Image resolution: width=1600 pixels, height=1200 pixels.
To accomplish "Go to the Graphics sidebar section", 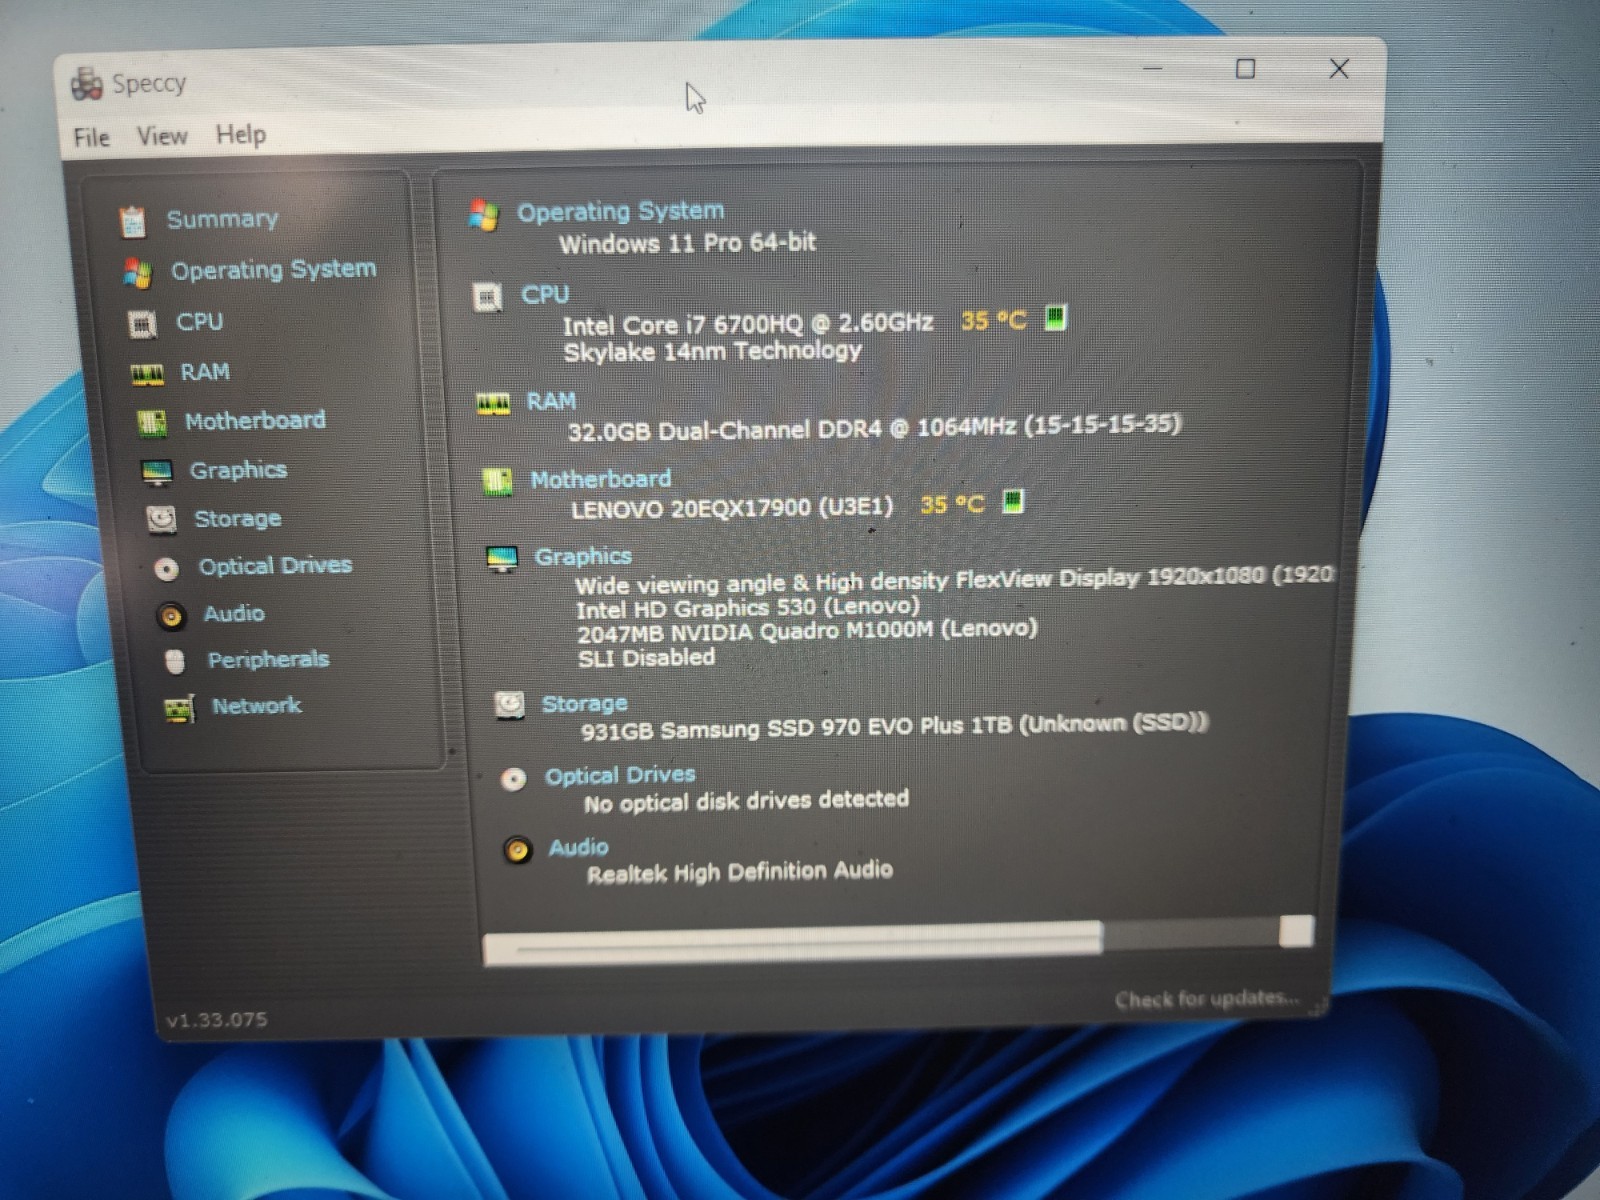I will click(x=238, y=470).
